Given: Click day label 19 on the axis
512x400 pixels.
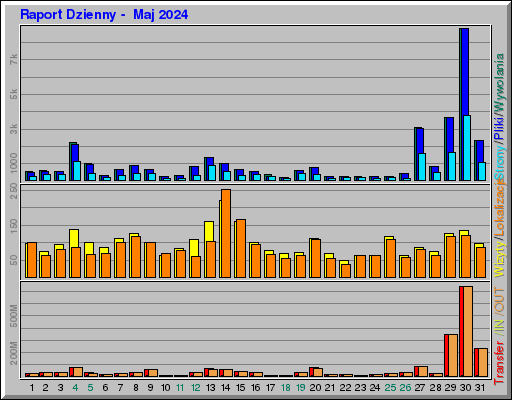Looking at the screenshot, I should [x=301, y=388].
